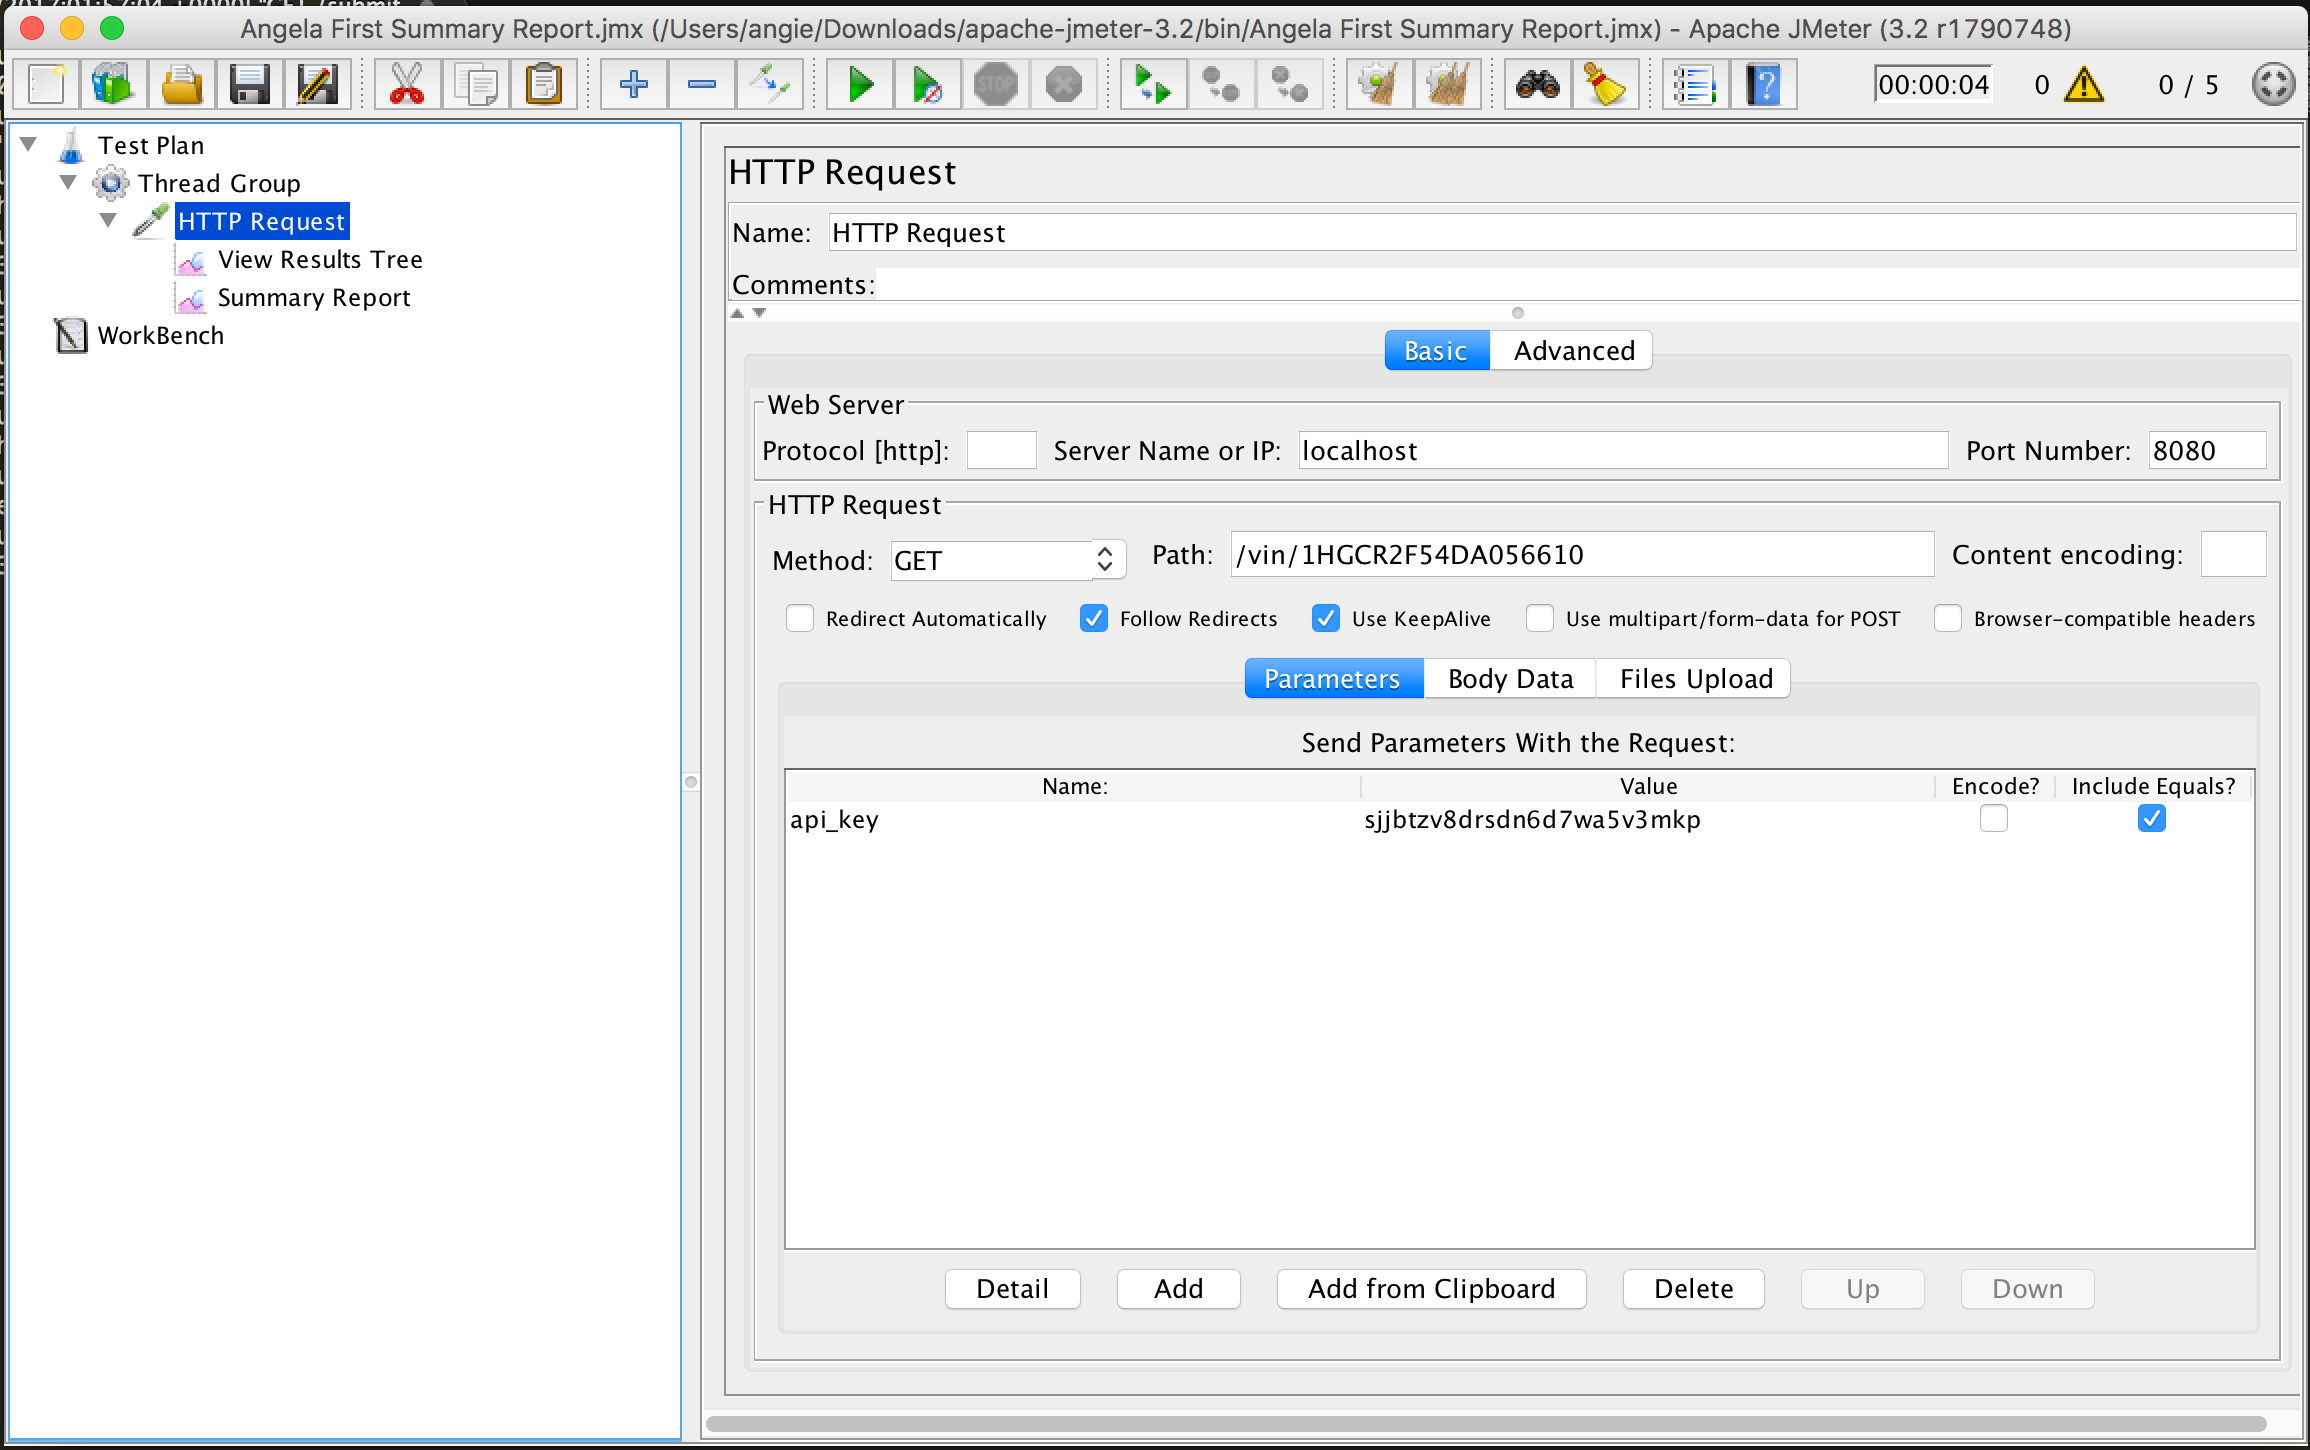Open the Body Data tab
The width and height of the screenshot is (2310, 1450).
point(1510,678)
